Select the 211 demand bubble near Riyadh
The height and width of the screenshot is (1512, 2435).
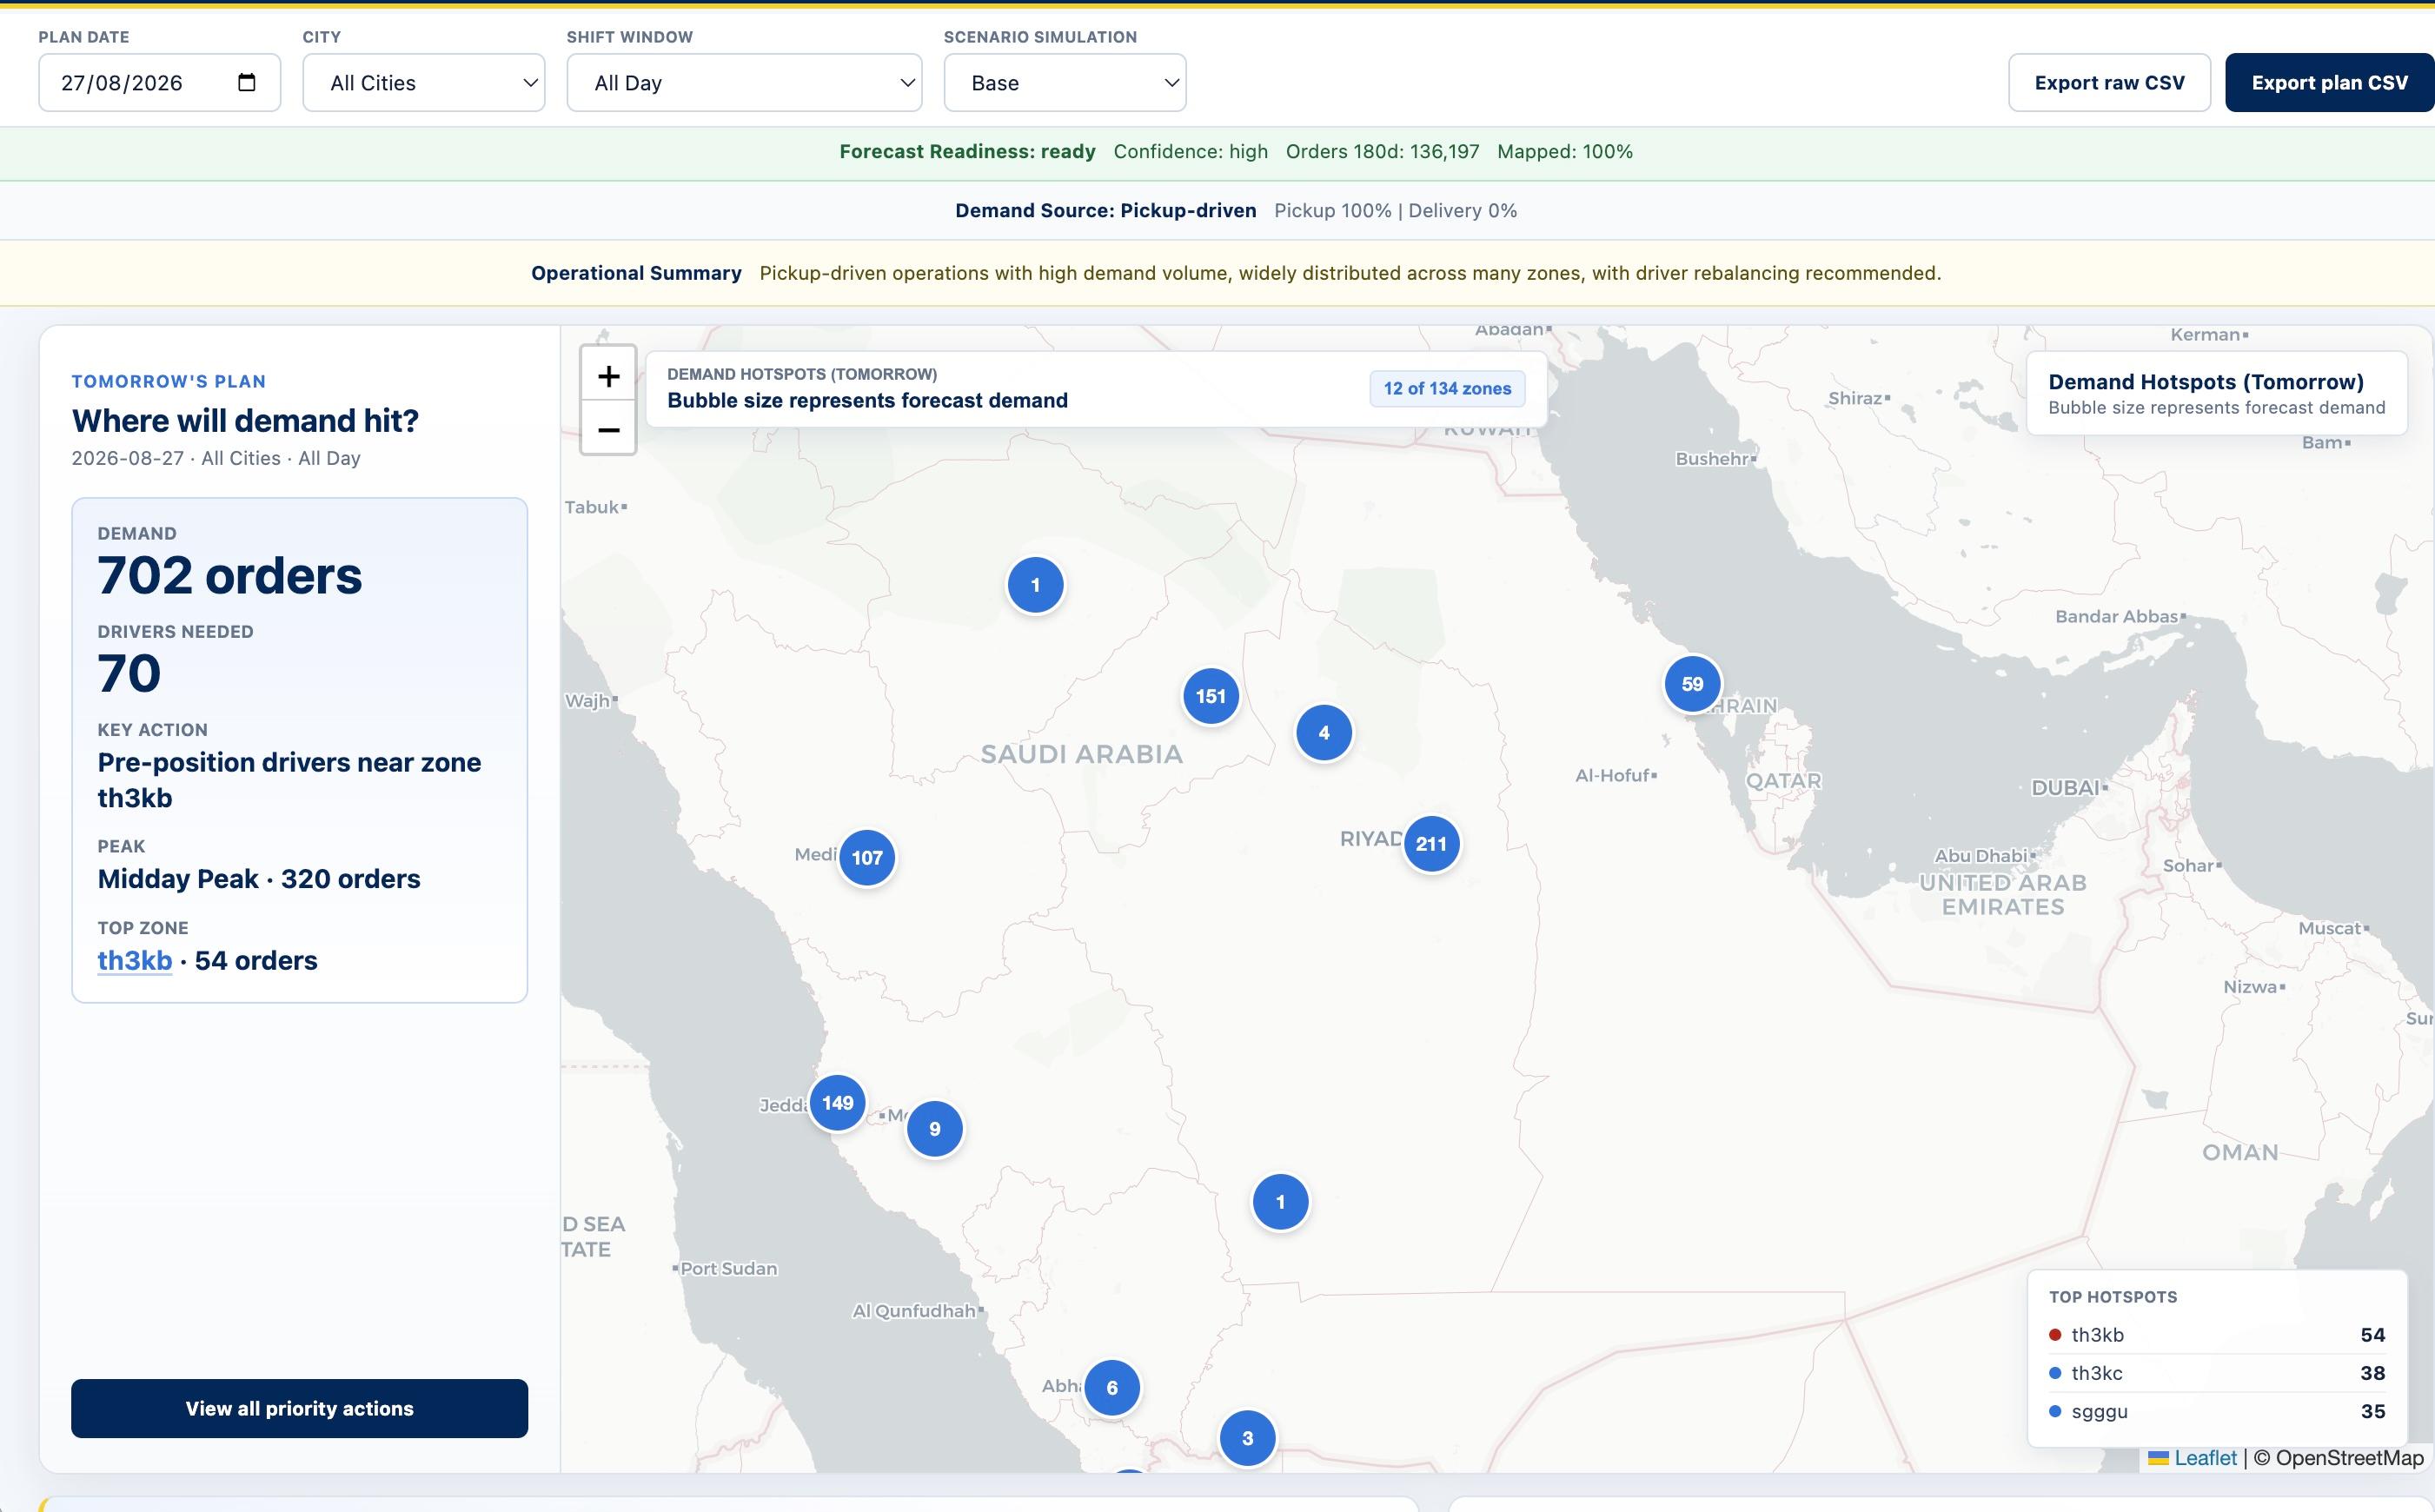1431,844
